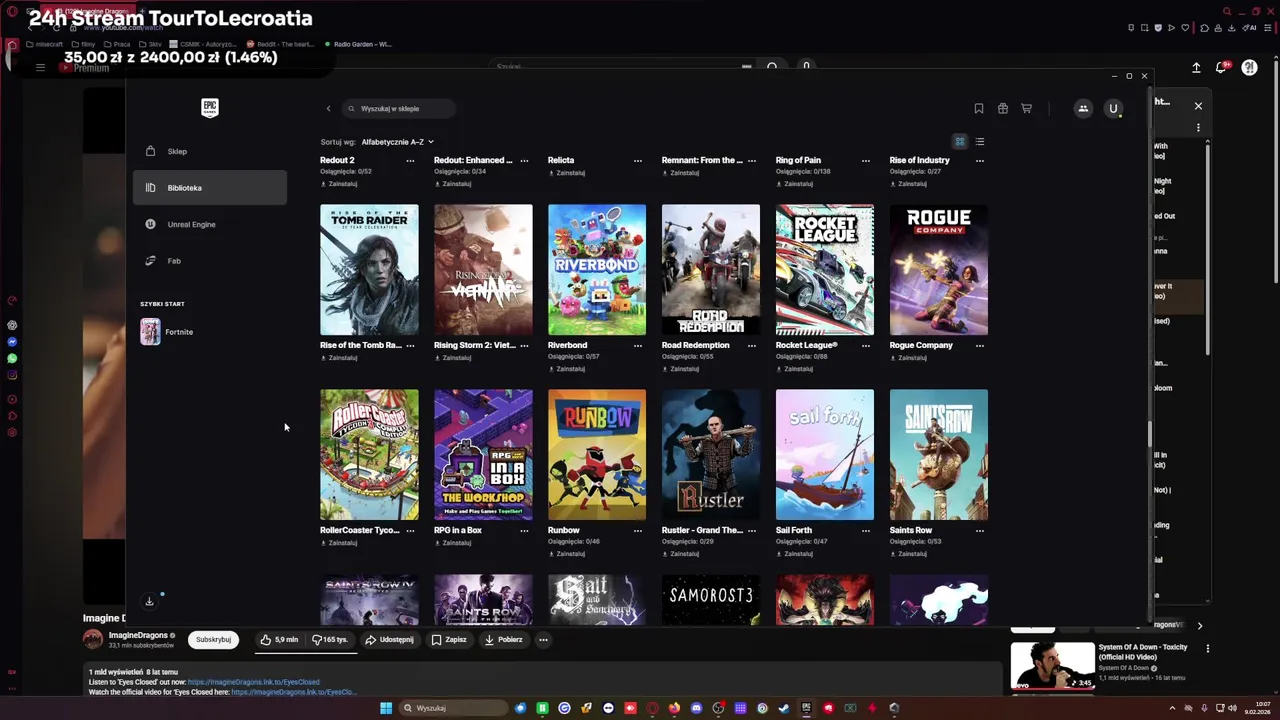Click Udostępnij share button on YouTube
The height and width of the screenshot is (720, 1280).
click(390, 639)
